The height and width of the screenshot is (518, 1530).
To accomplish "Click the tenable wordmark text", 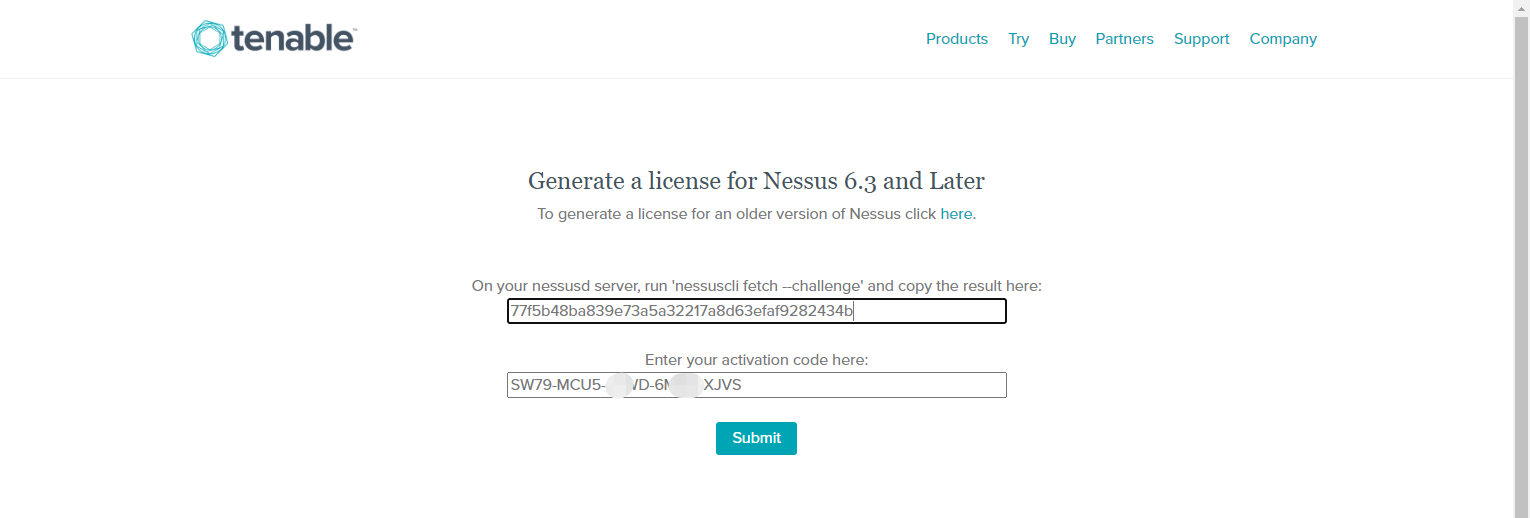I will click(x=294, y=39).
